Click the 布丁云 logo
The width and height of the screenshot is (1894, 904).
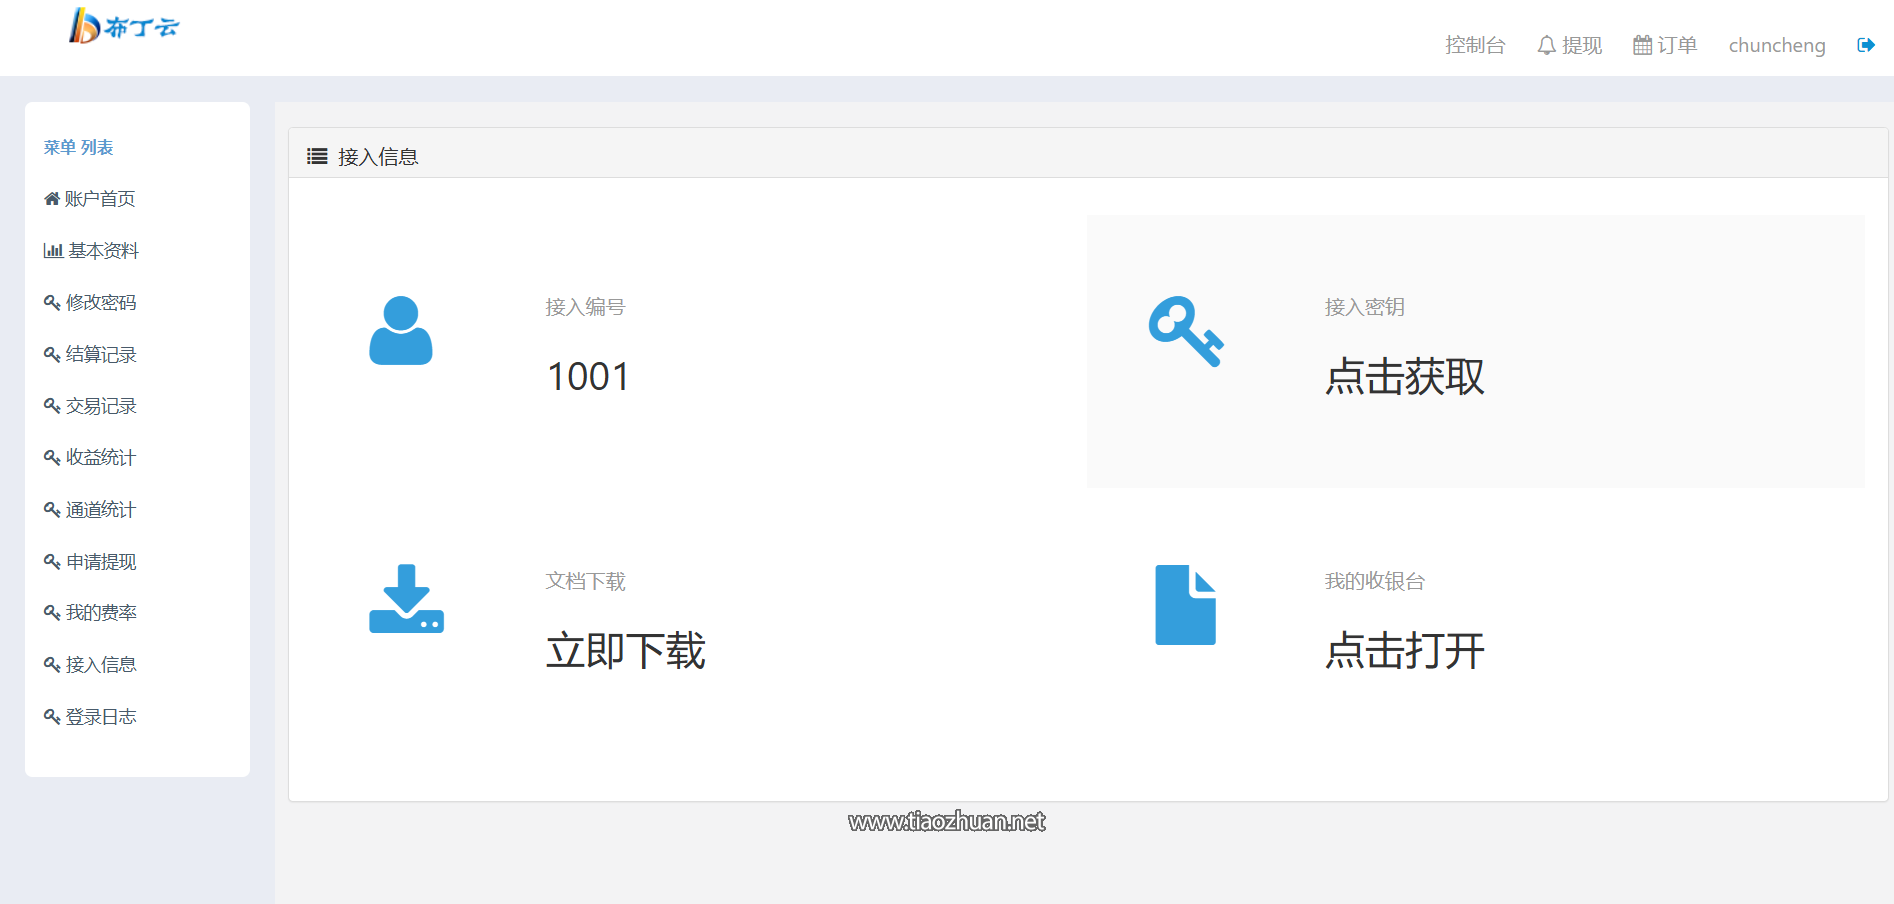124,28
